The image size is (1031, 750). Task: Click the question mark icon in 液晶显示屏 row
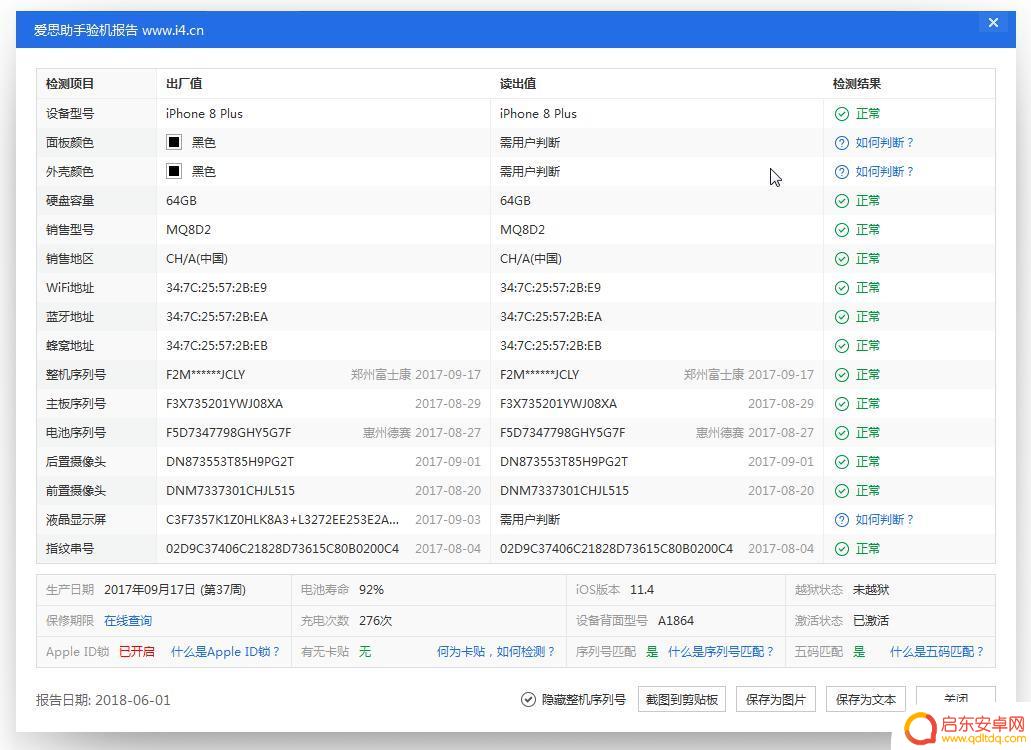[x=842, y=519]
